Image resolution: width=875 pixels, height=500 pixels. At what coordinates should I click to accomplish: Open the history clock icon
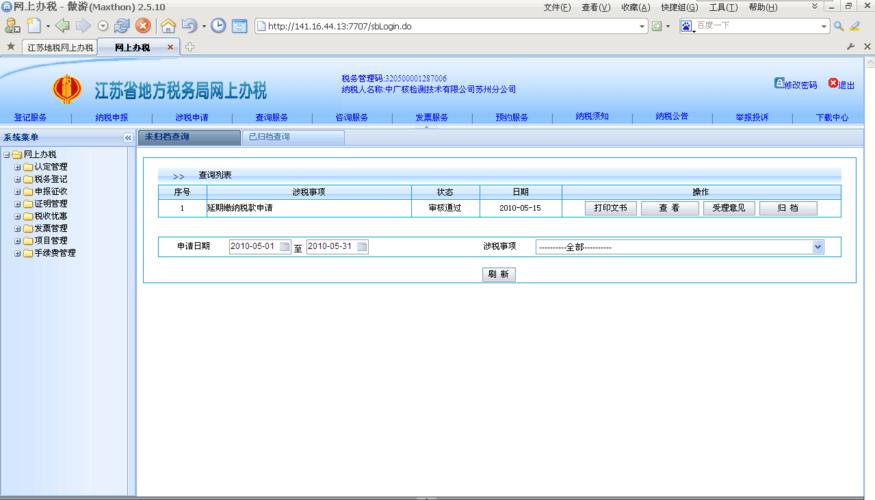click(x=218, y=26)
